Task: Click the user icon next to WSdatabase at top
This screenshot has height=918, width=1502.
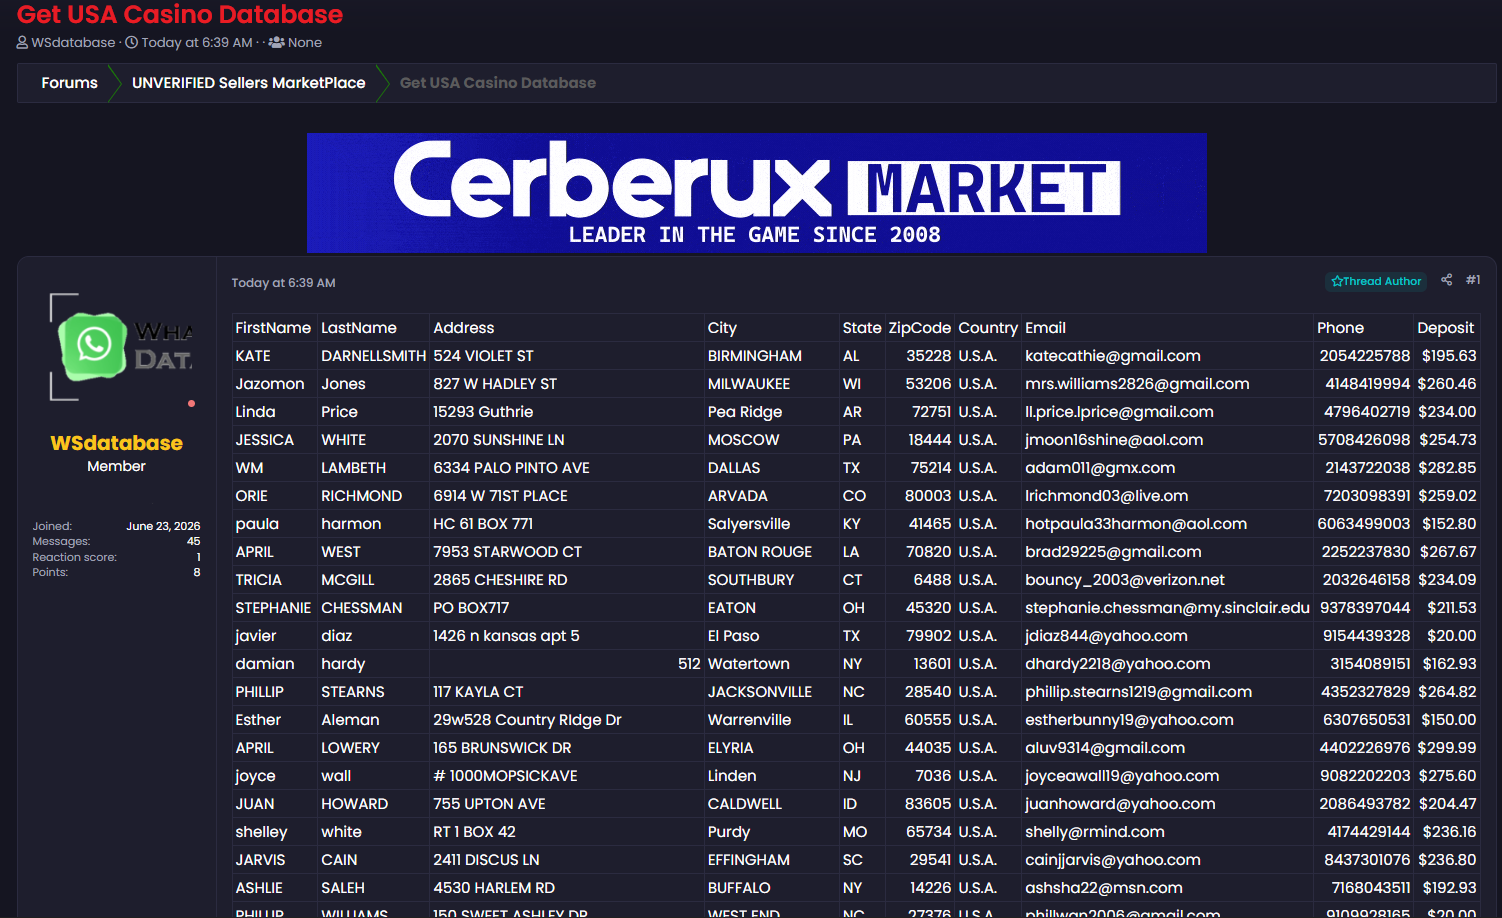Action: 22,42
